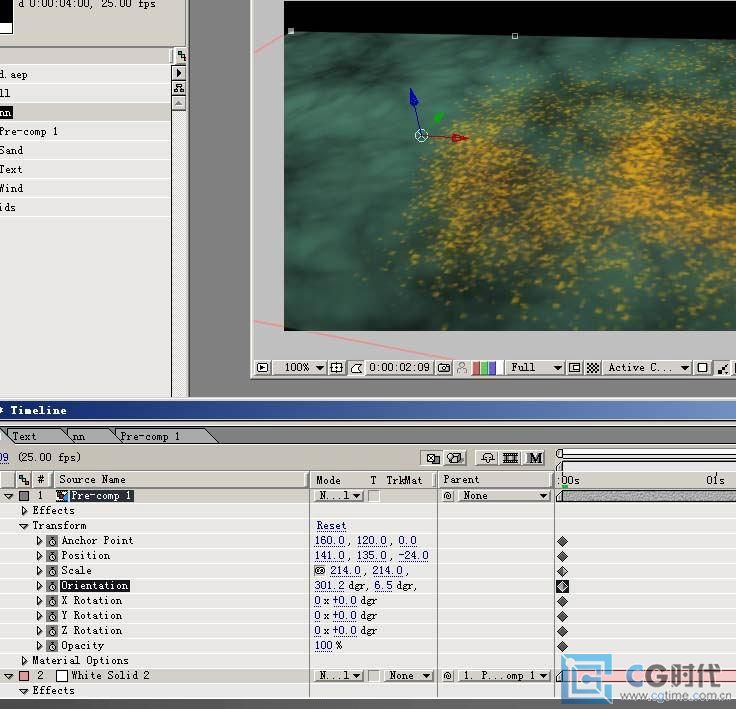
Task: Expand Material Options group
Action: [24, 661]
